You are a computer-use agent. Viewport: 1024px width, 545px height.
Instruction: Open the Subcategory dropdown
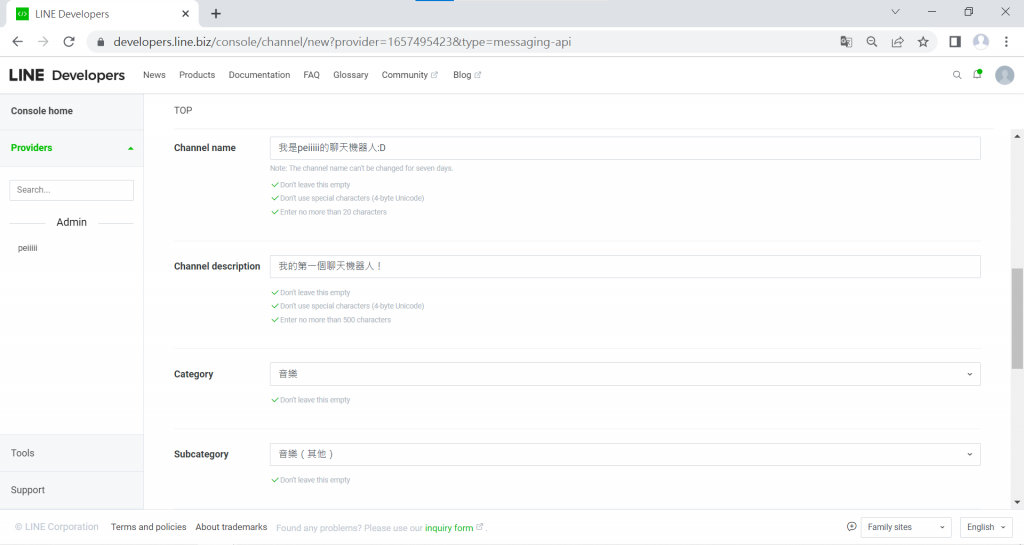[625, 454]
